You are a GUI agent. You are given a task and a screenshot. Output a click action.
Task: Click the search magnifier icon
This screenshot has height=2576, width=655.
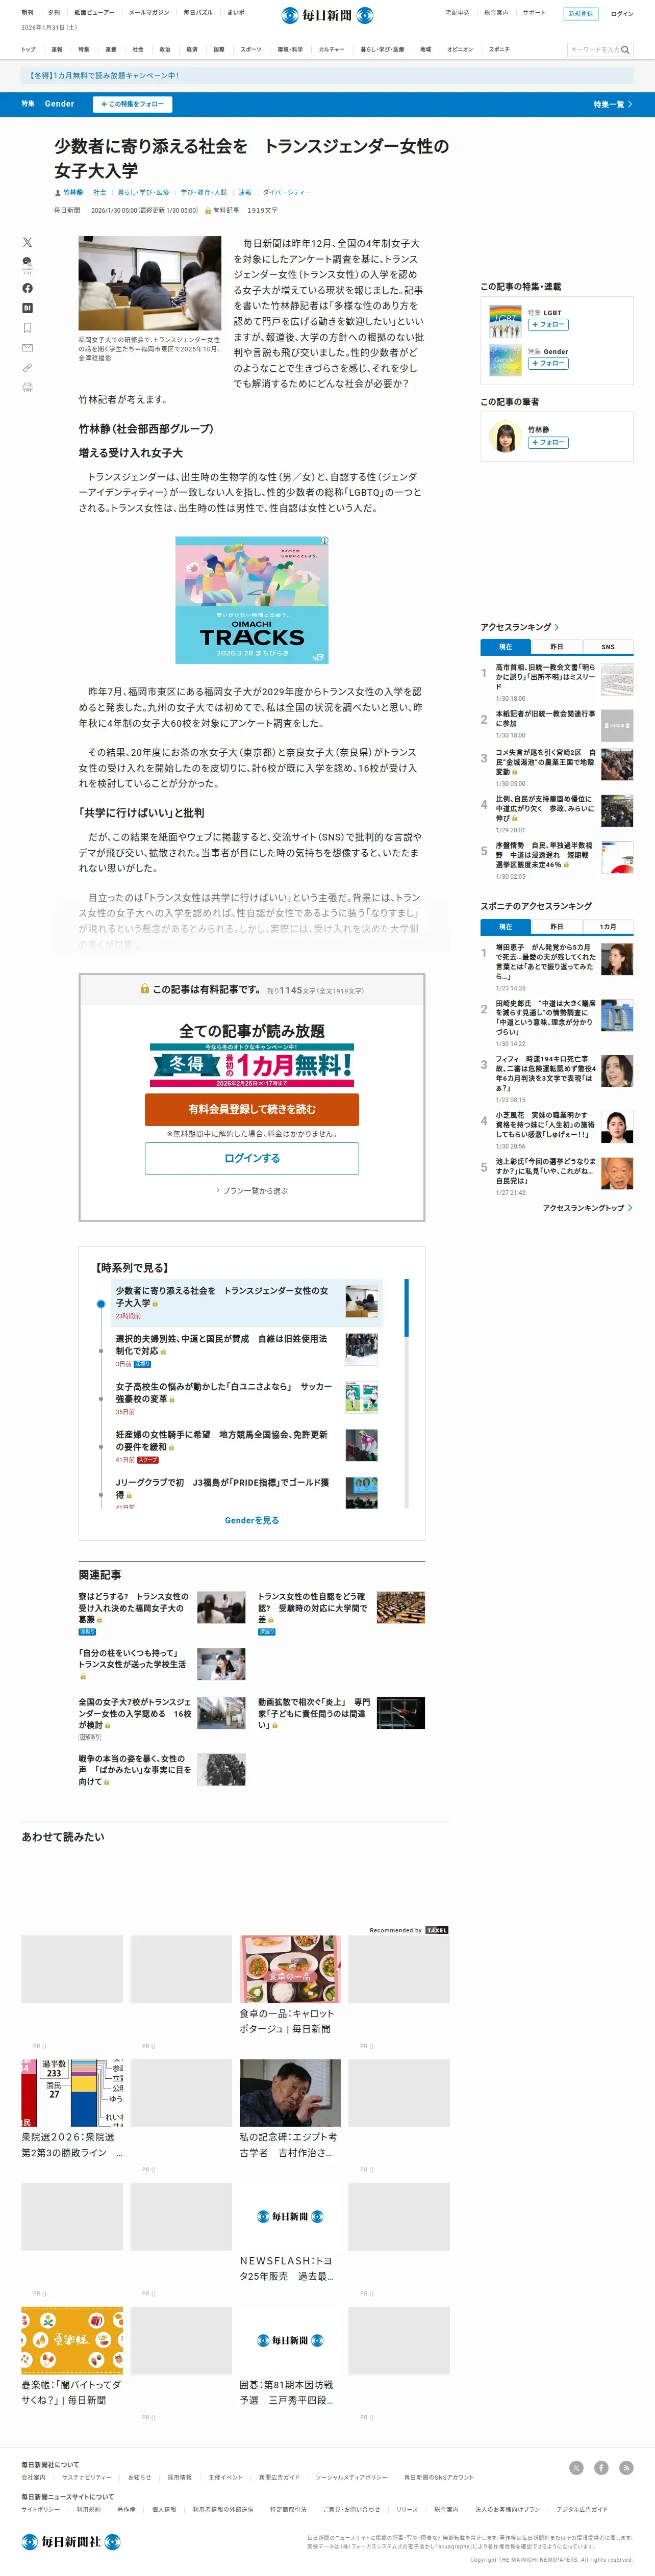pyautogui.click(x=626, y=49)
